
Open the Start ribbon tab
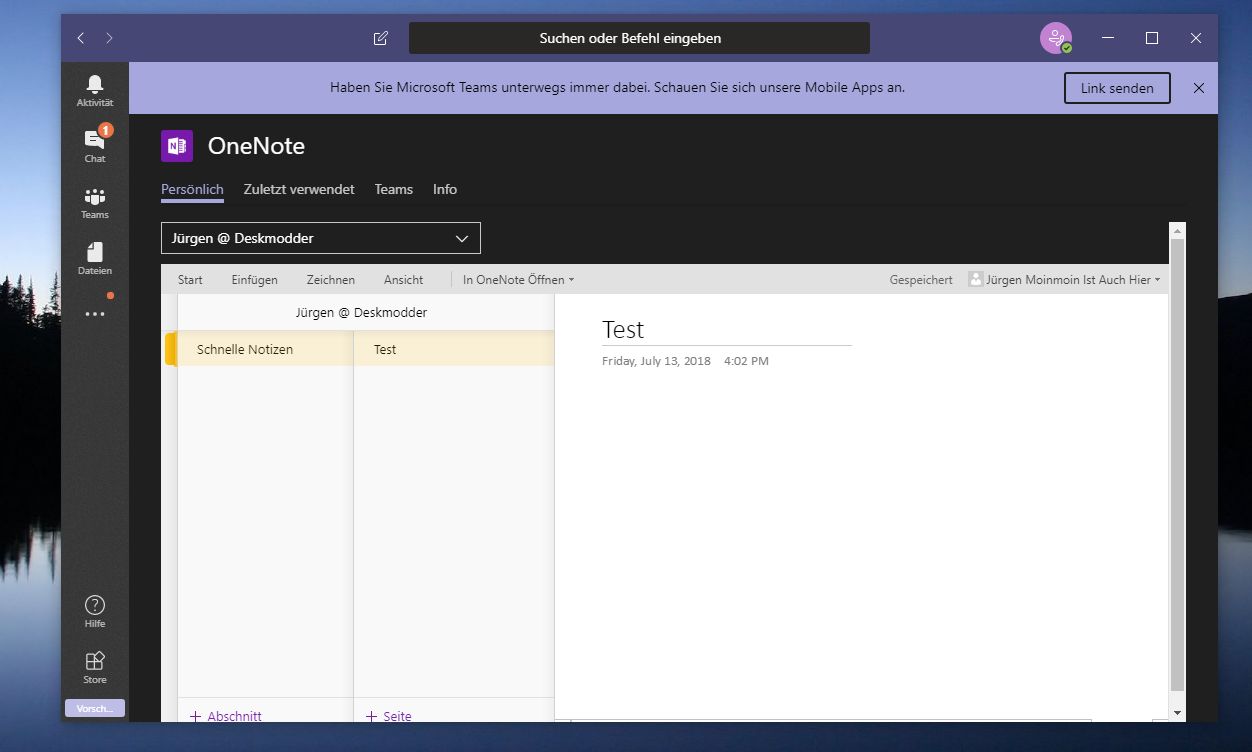coord(190,280)
